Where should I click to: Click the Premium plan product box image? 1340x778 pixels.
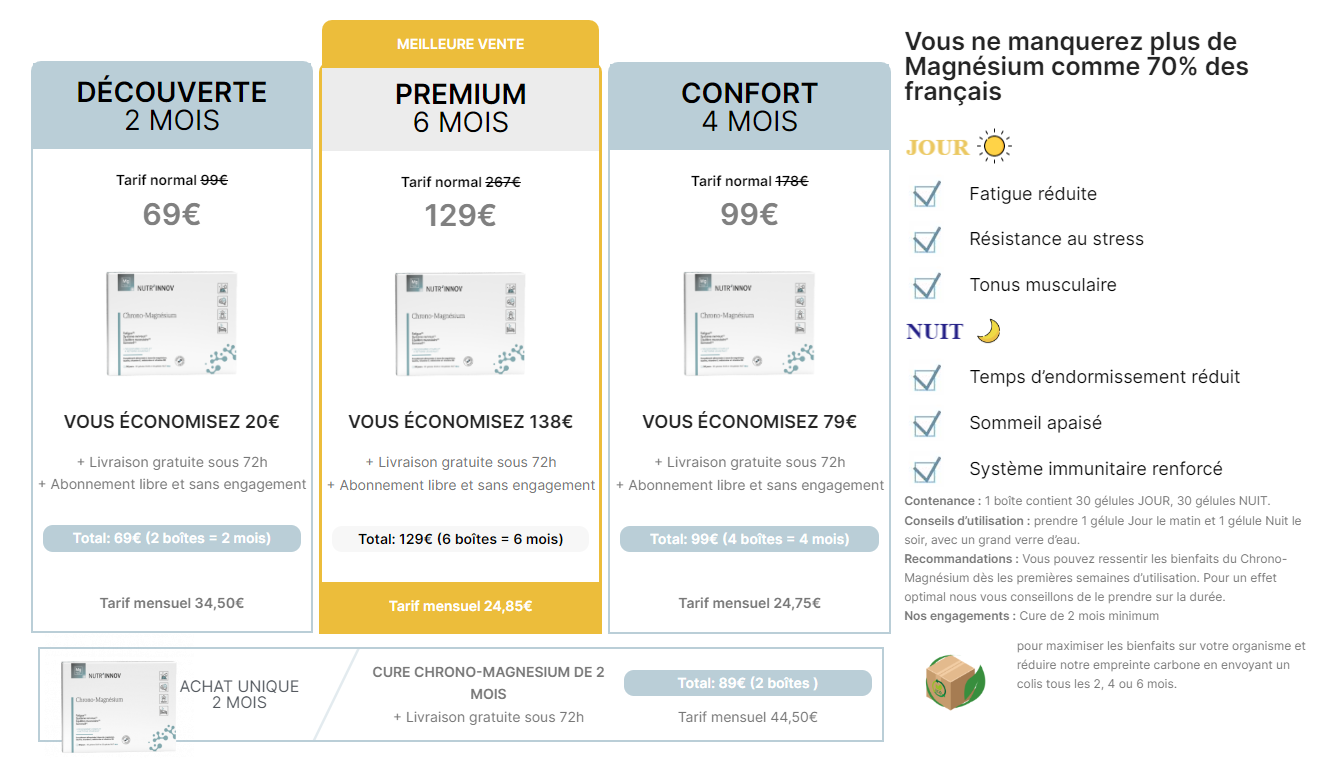(x=460, y=323)
